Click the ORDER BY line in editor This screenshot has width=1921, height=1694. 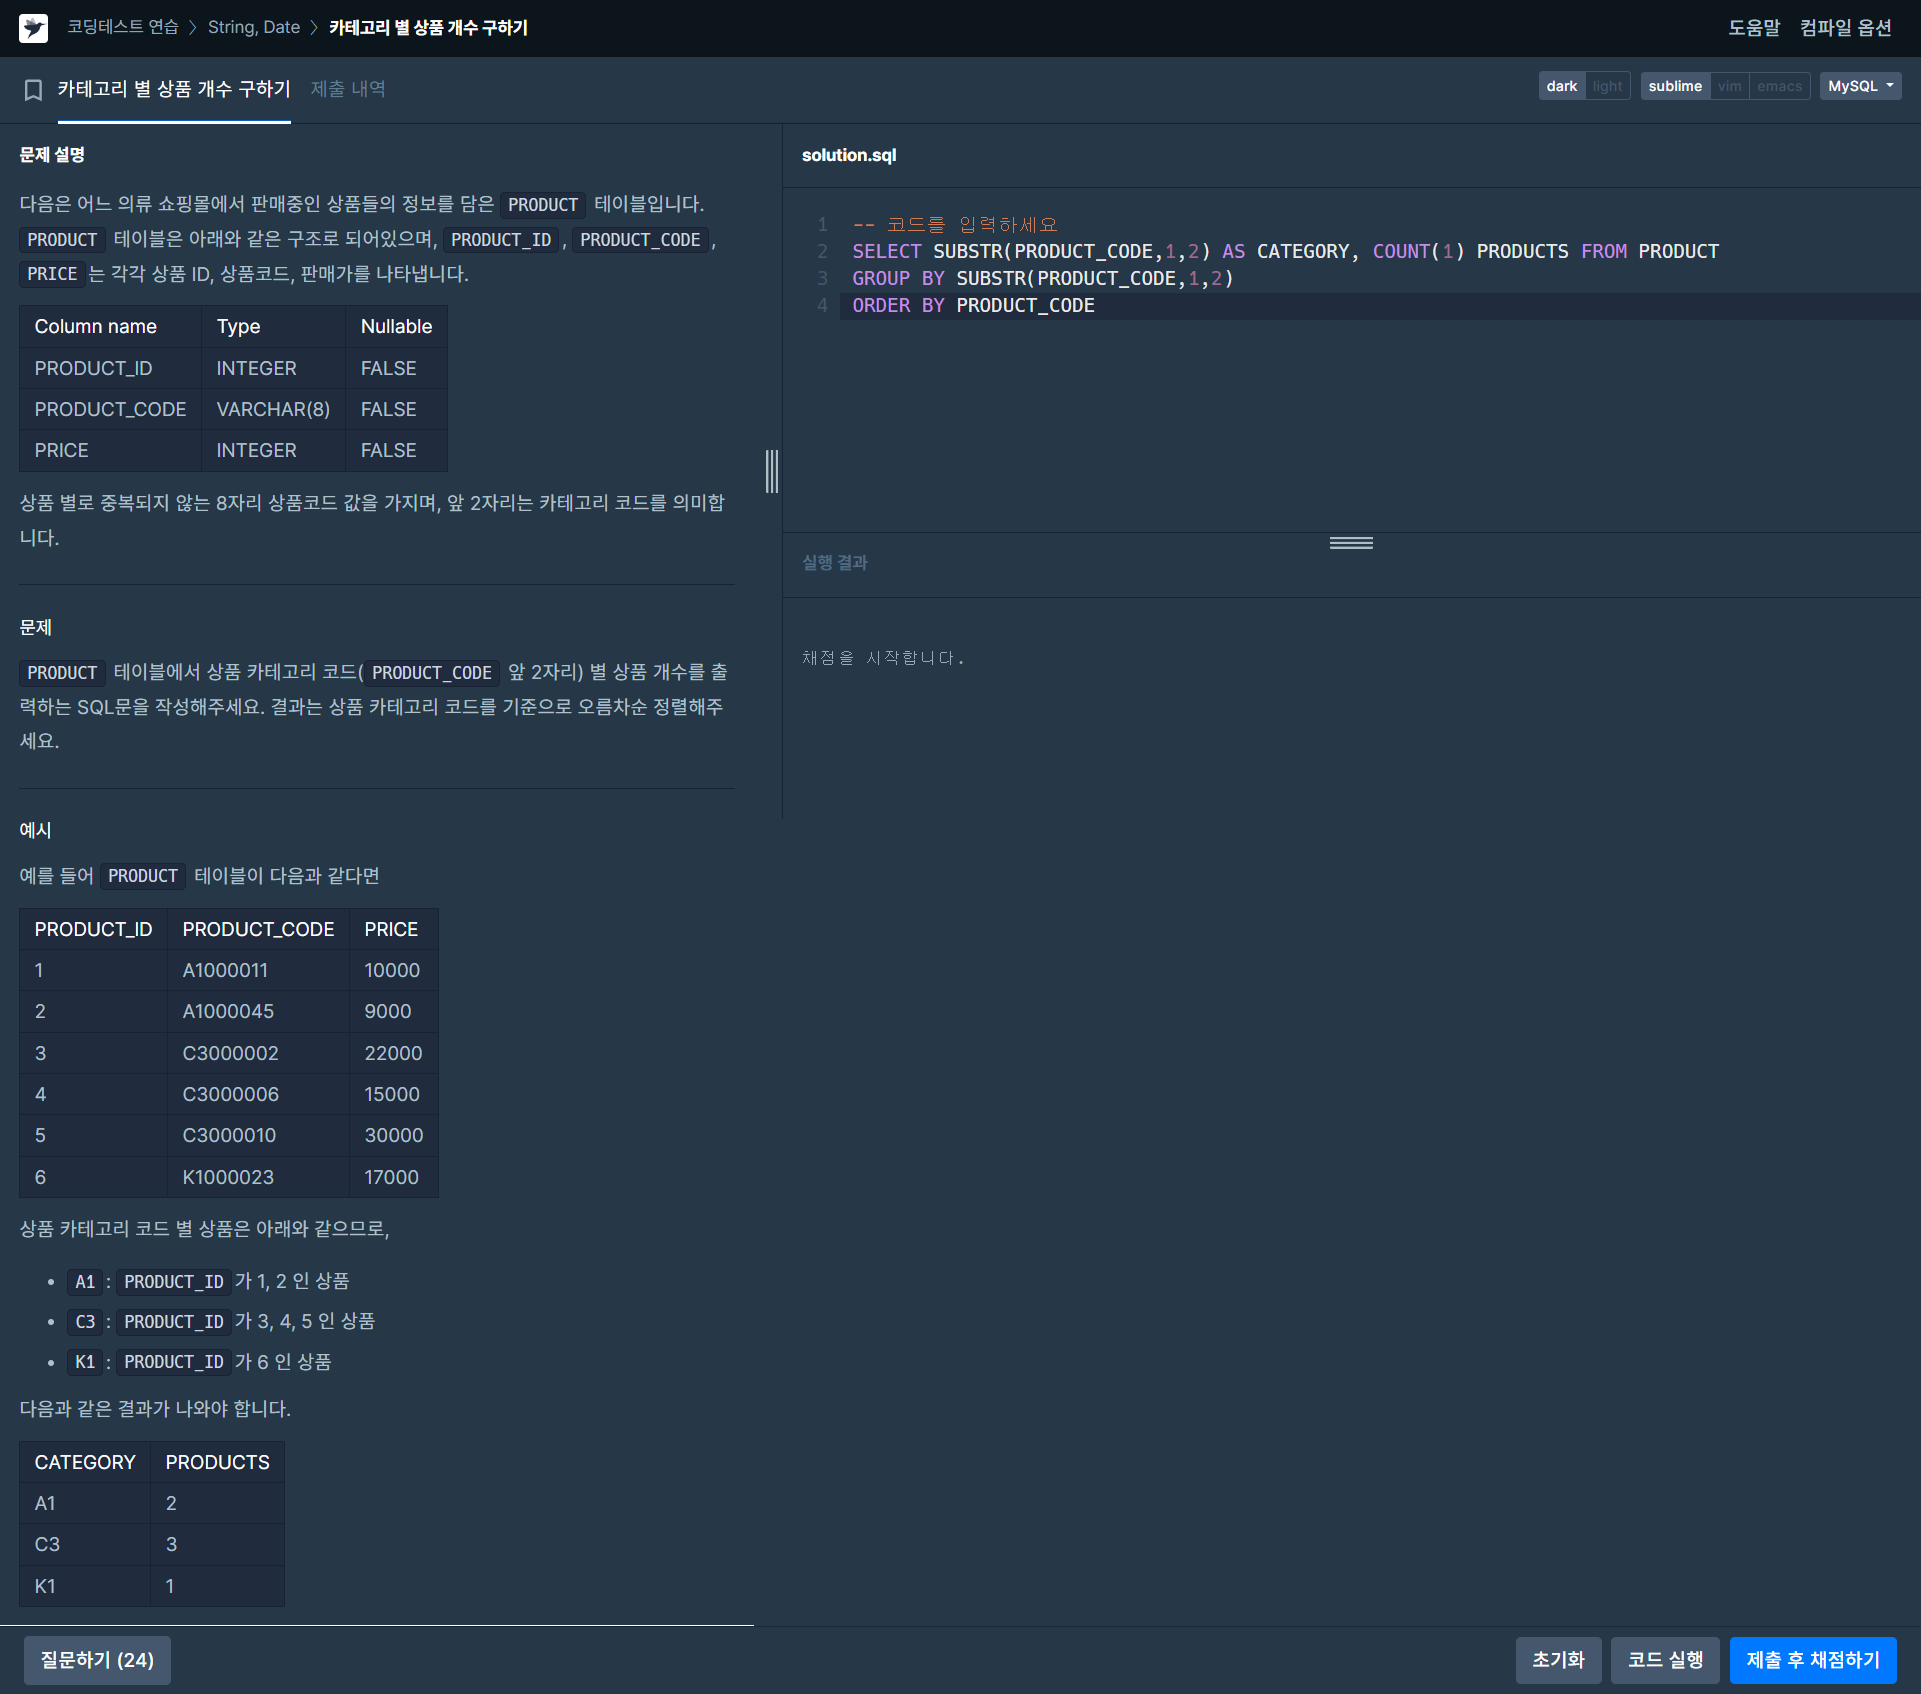(x=973, y=306)
